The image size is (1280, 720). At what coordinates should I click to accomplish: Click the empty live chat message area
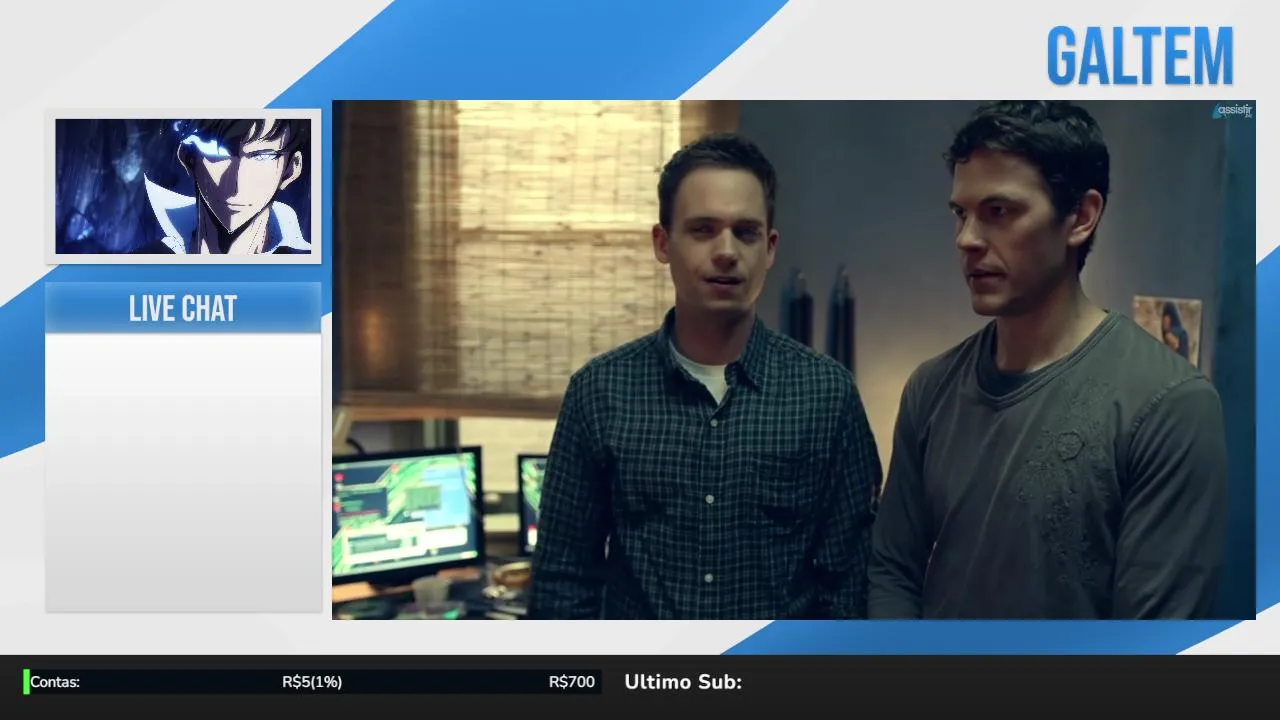(183, 472)
